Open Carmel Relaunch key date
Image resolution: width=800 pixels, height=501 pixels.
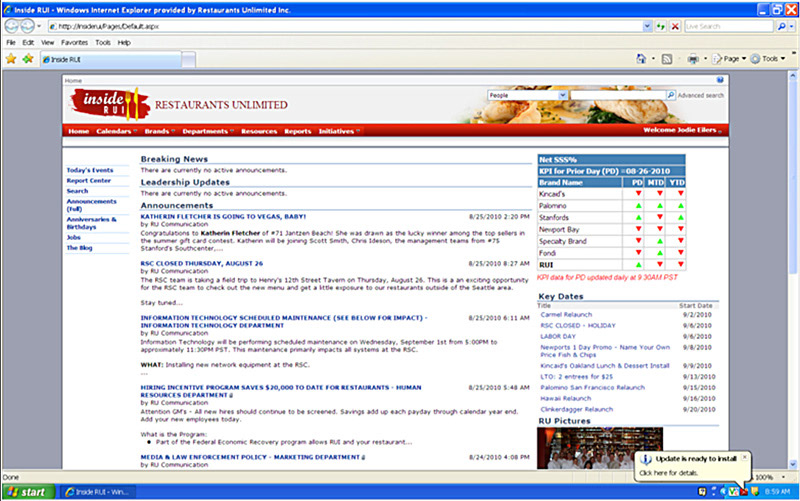pyautogui.click(x=566, y=315)
